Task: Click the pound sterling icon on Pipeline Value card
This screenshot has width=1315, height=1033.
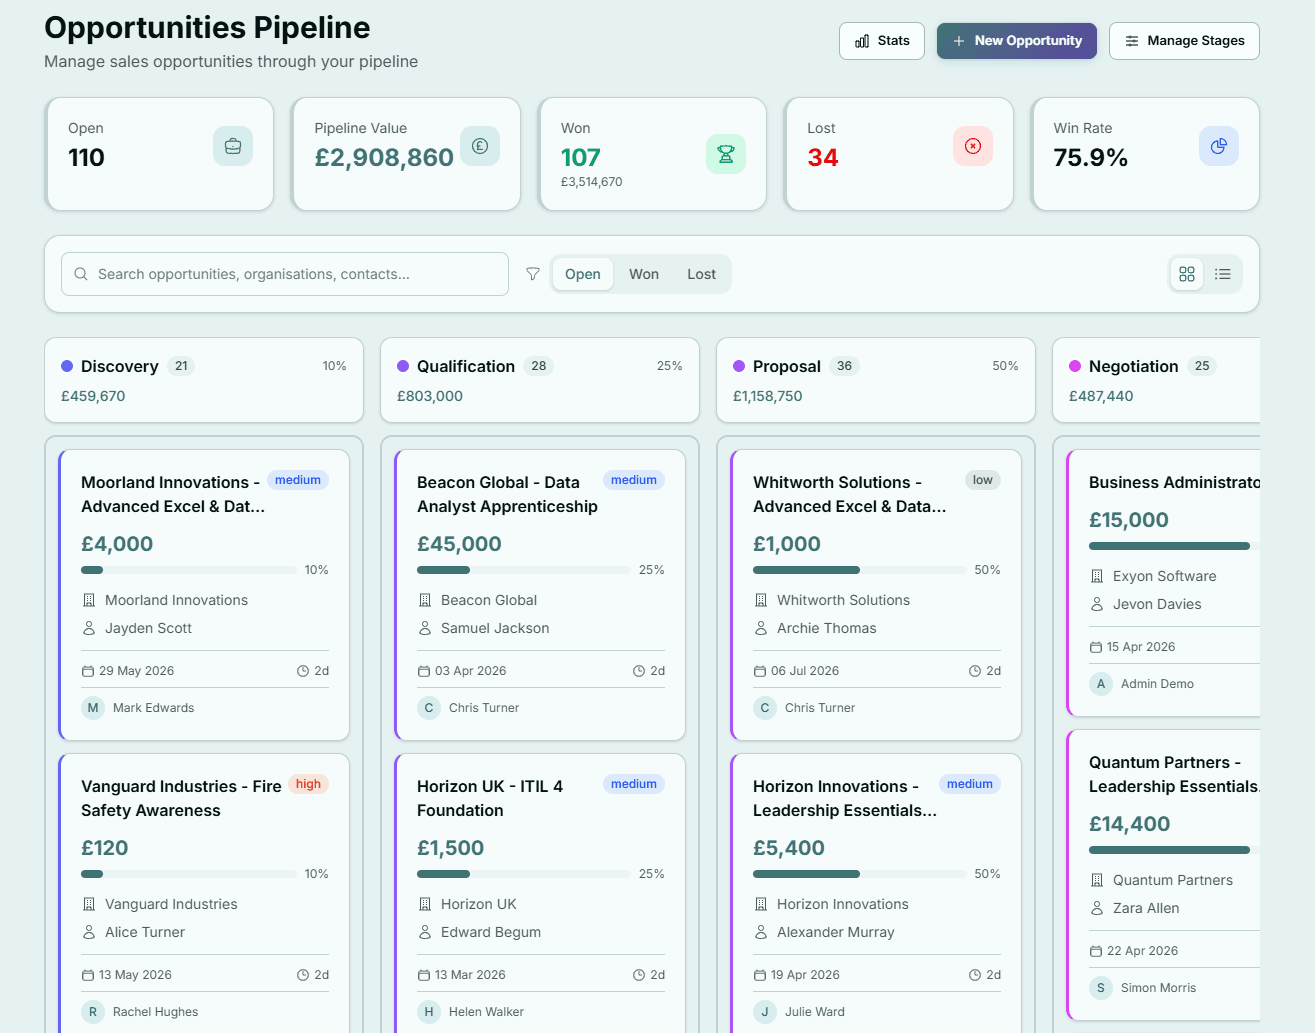Action: click(480, 145)
